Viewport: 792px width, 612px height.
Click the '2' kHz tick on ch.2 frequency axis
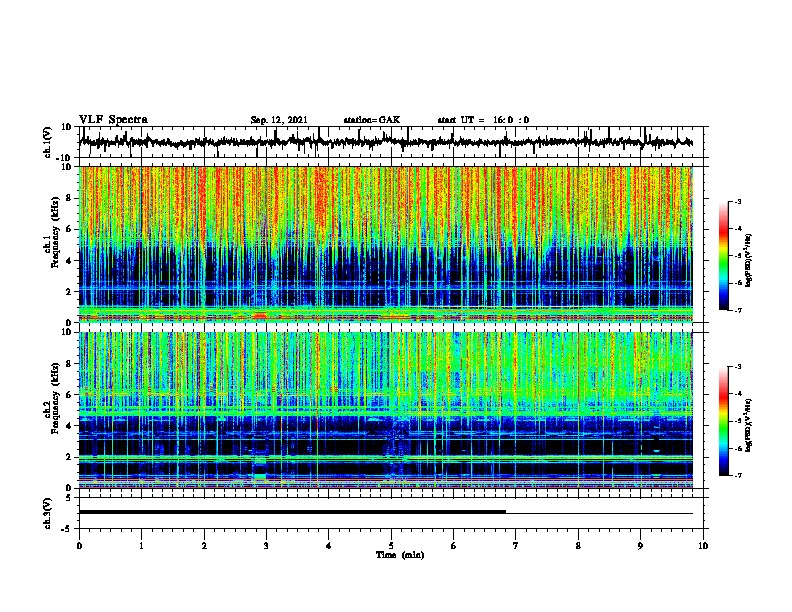coord(69,457)
